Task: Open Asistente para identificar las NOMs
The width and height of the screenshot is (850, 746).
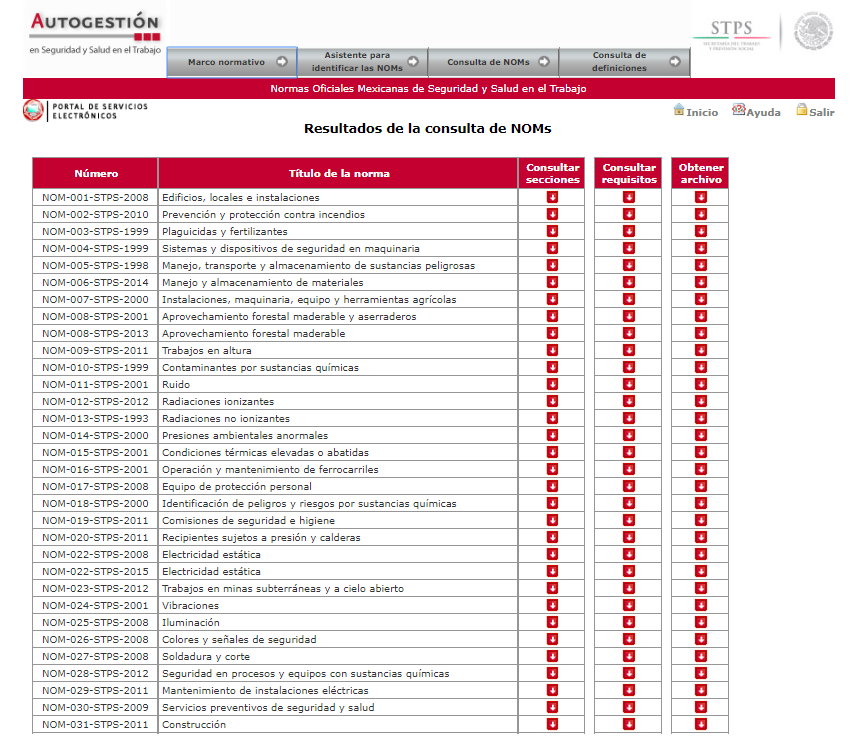Action: coord(363,62)
